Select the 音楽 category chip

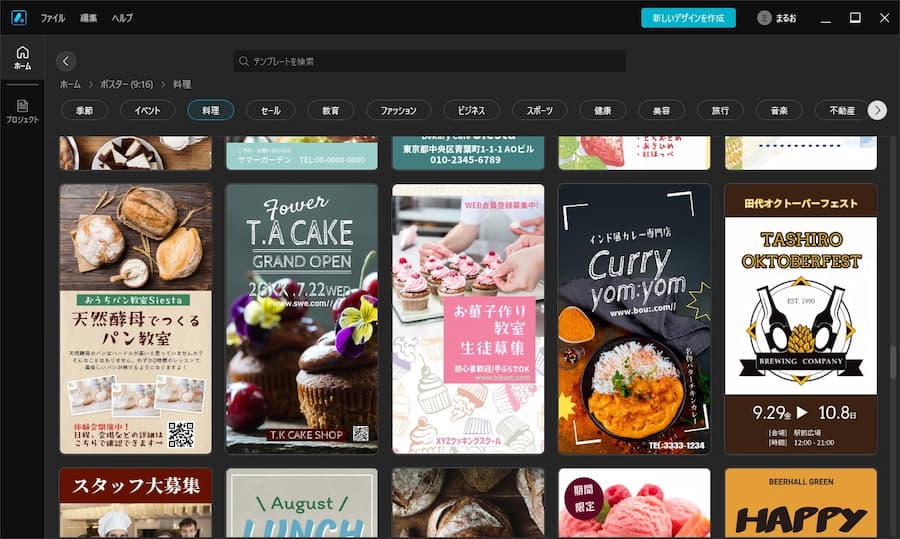click(x=779, y=110)
